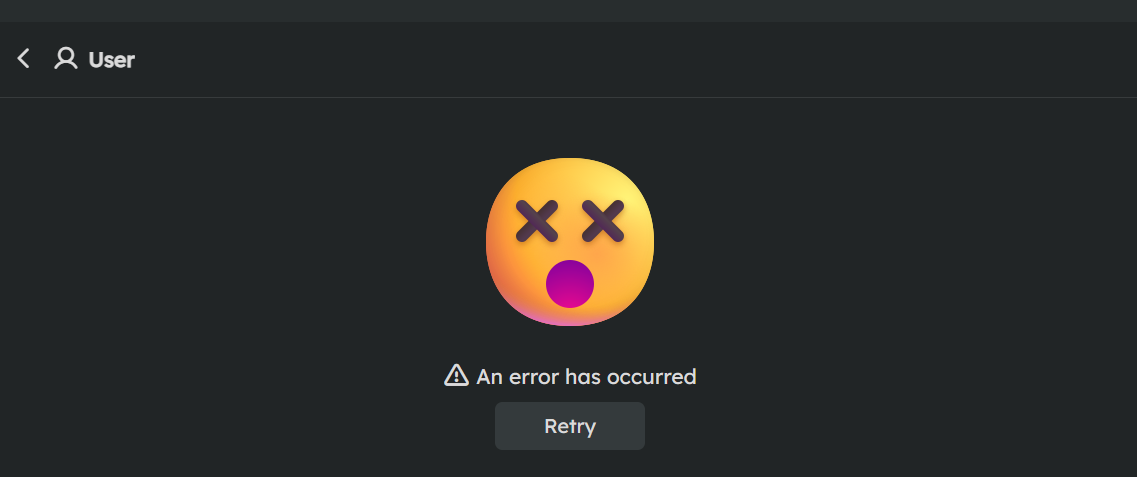Click the emoji's left X-shaped eye
This screenshot has width=1137, height=477.
coord(537,221)
